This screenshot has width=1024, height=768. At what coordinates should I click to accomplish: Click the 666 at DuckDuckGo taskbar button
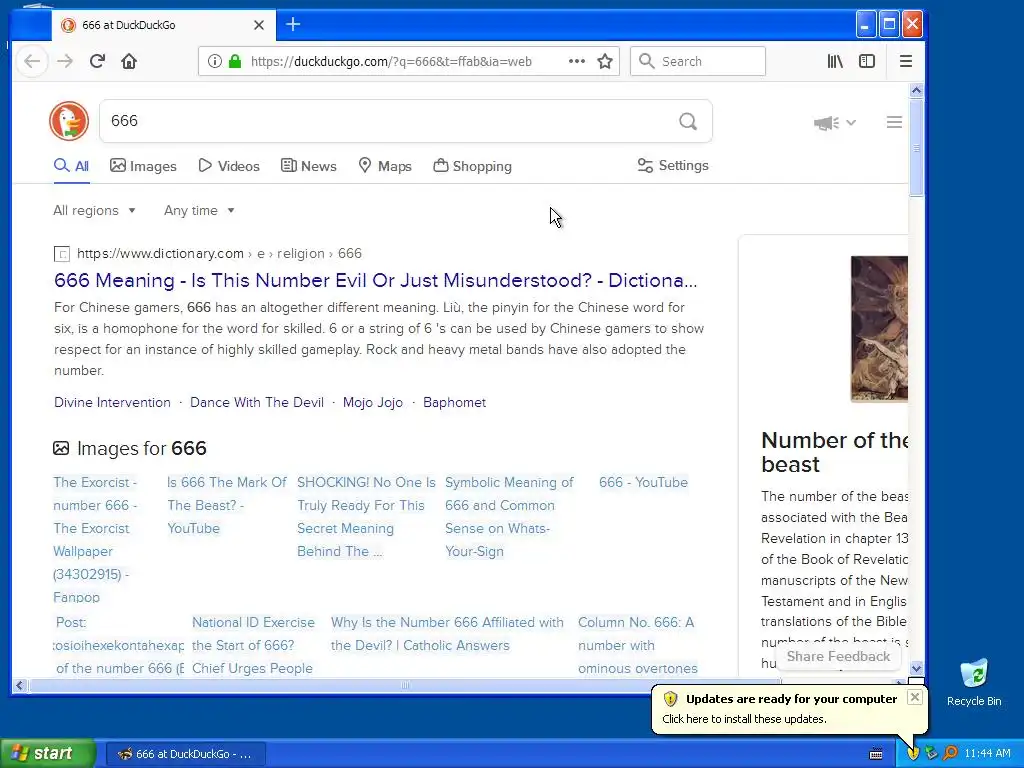(185, 754)
